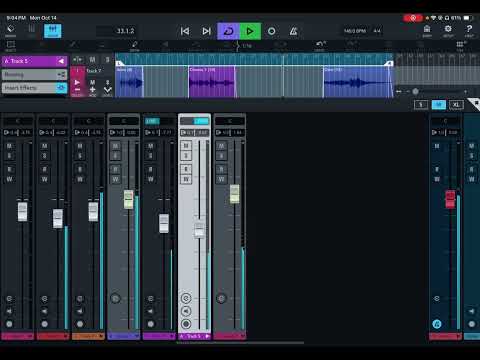480x360 pixels.
Task: Toggle the metronome click
Action: click(x=293, y=31)
